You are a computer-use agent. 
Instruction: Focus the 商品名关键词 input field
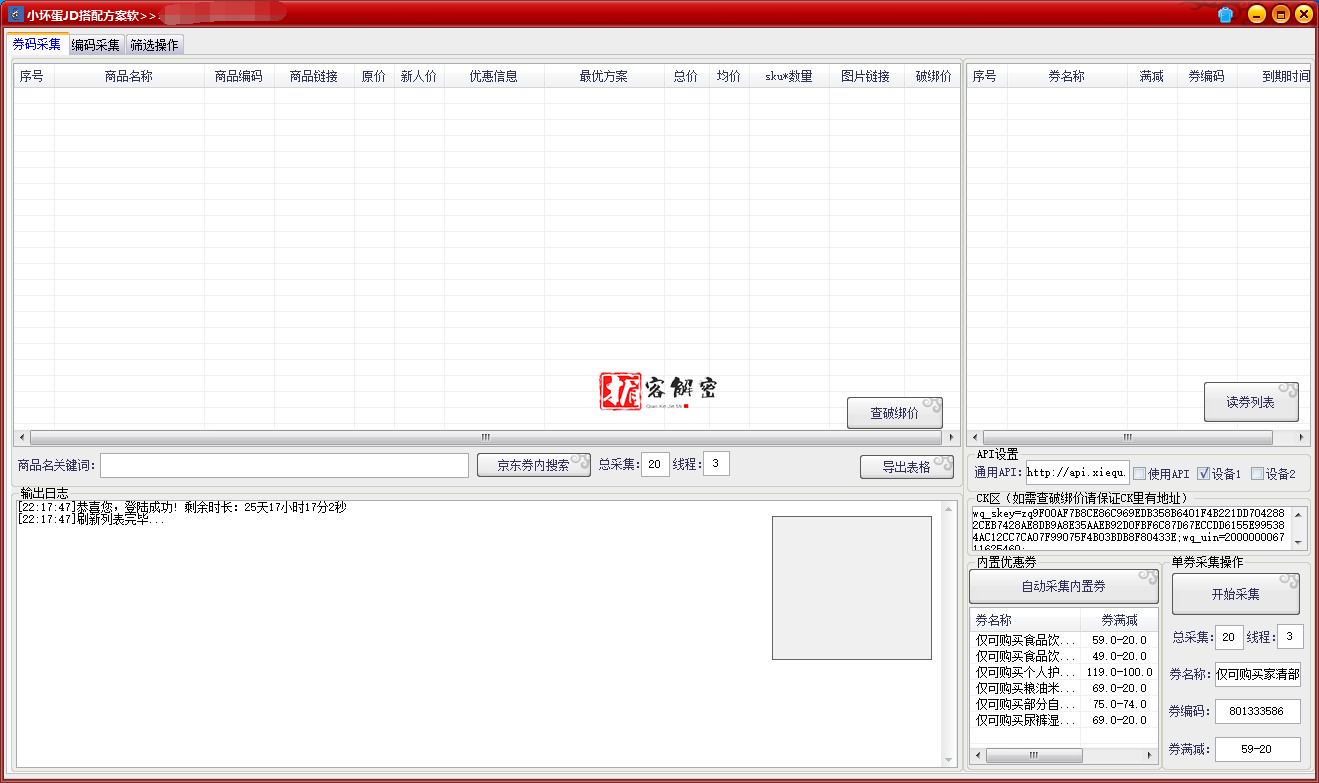[284, 465]
